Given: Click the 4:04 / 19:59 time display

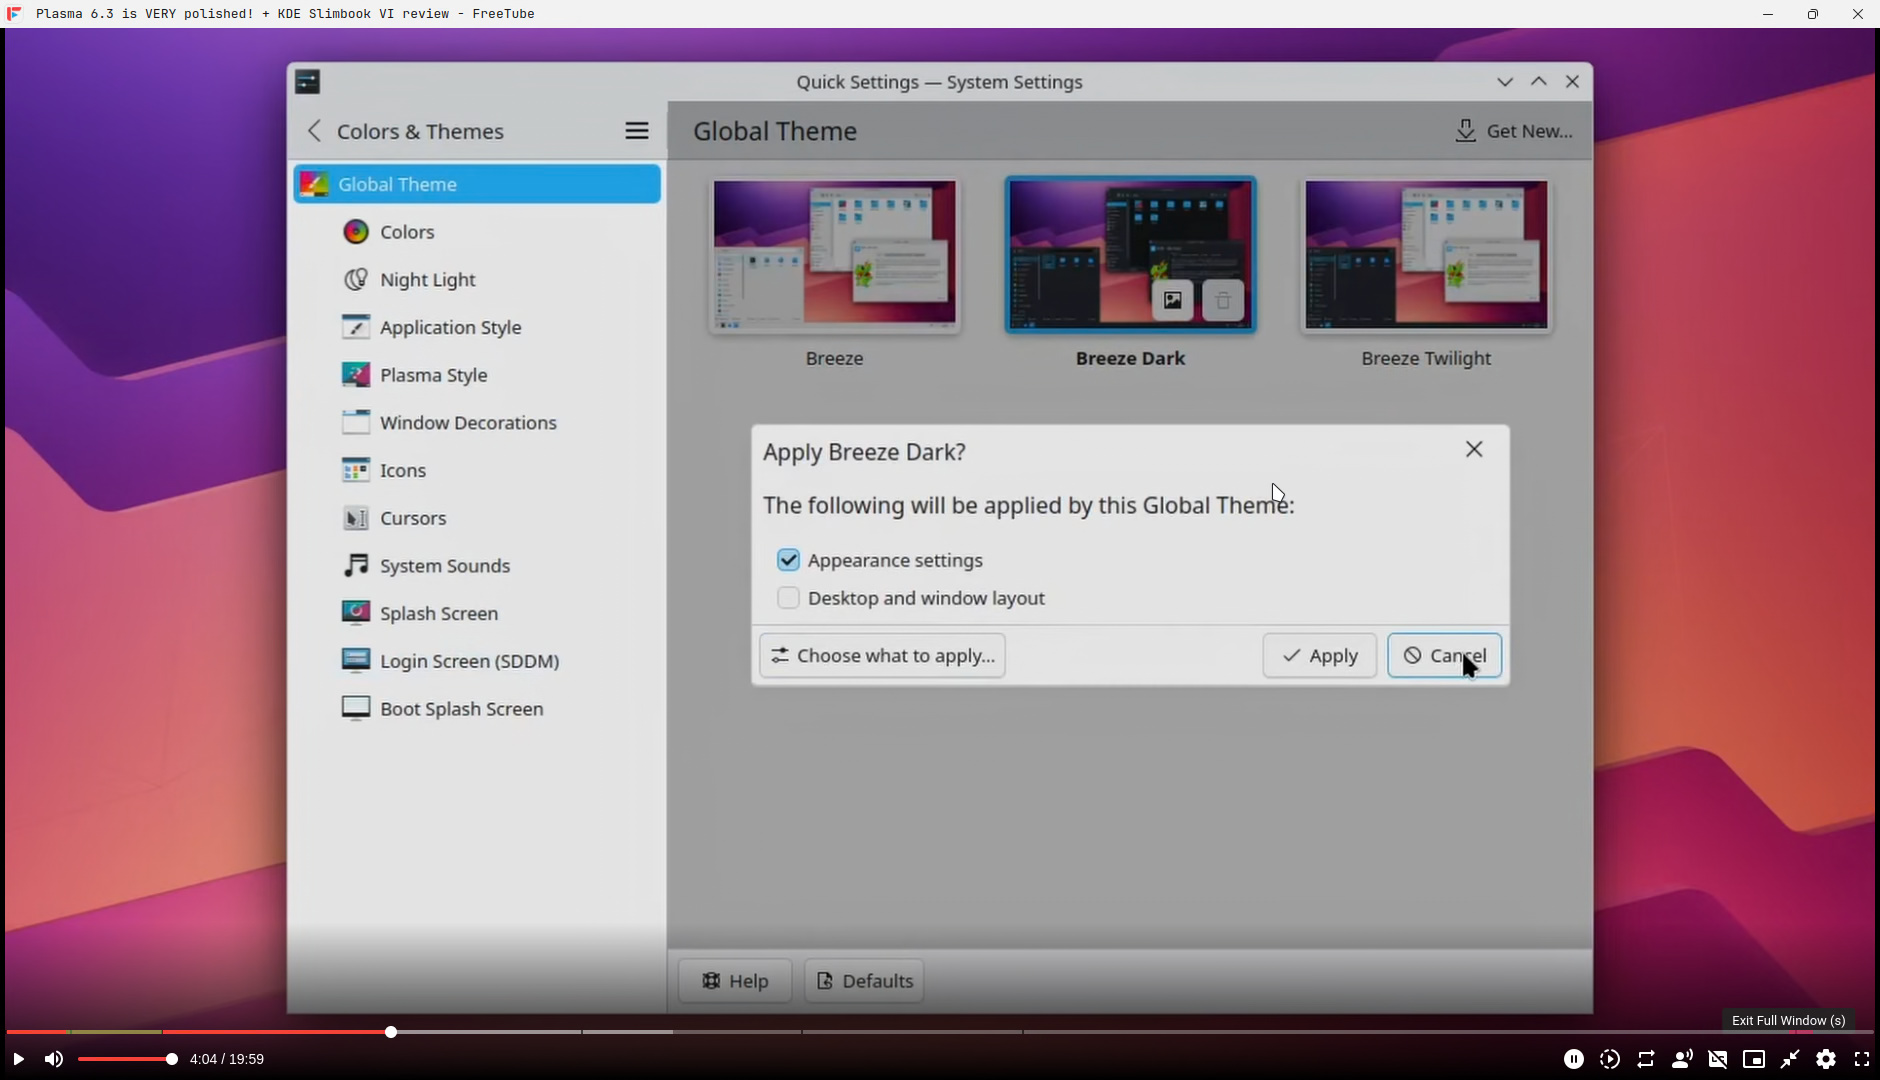Looking at the screenshot, I should [227, 1059].
